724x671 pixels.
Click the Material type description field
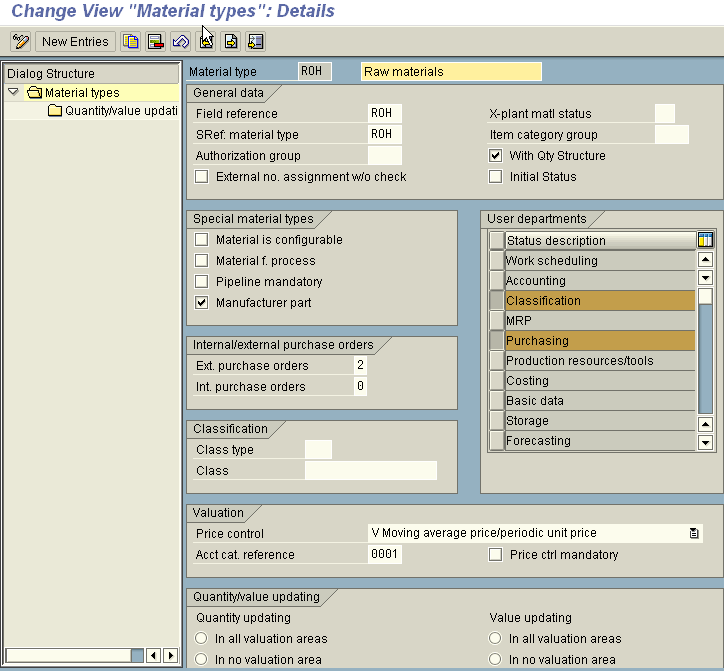click(x=451, y=72)
